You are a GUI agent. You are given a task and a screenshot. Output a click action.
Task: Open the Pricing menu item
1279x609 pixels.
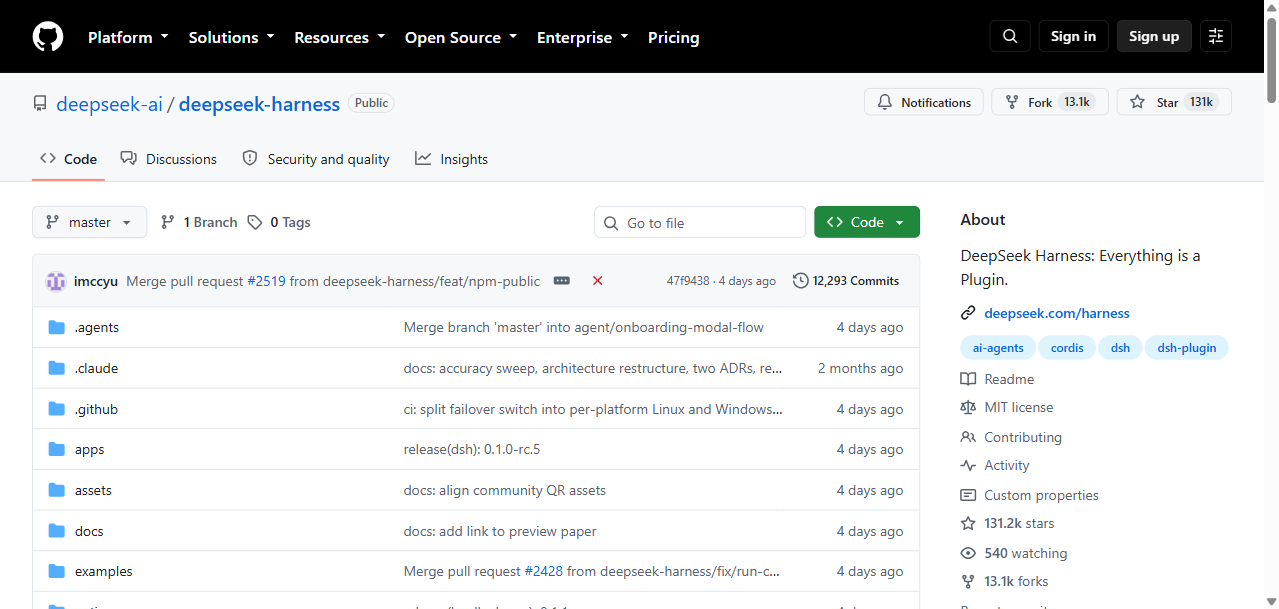coord(674,37)
